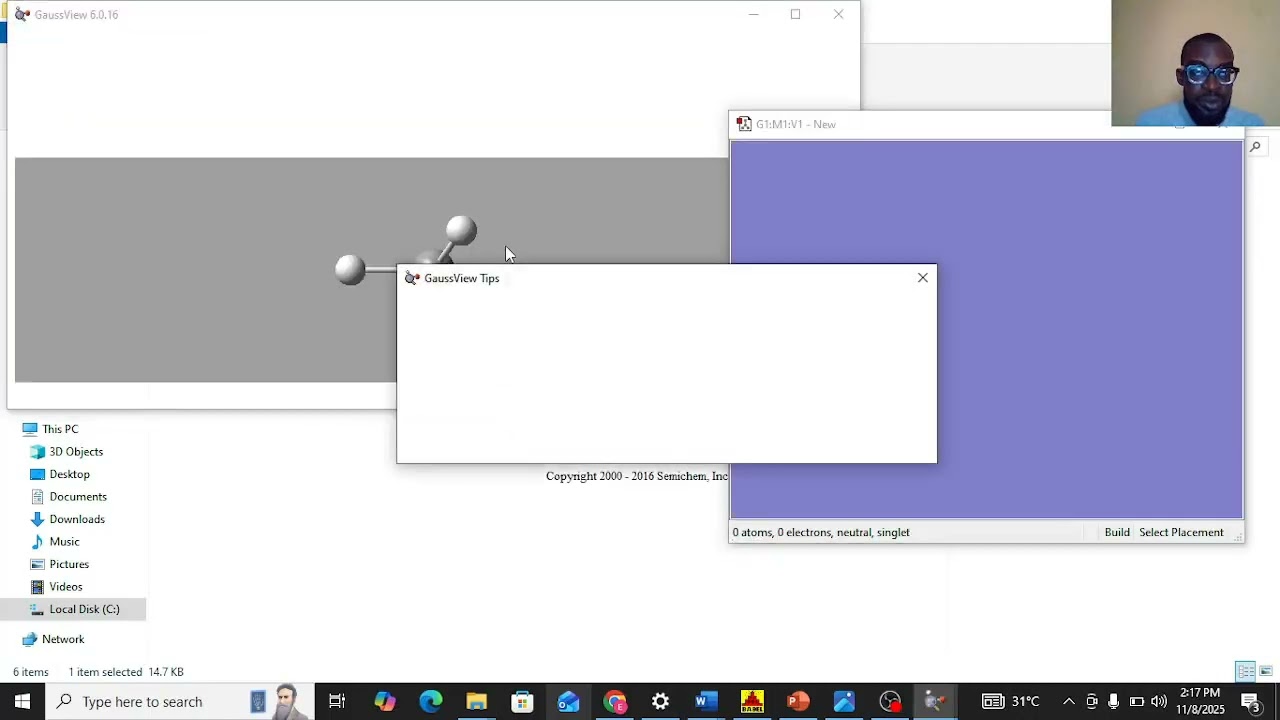This screenshot has width=1280, height=720.
Task: Click the G1:M1:V1 molecule window icon
Action: 744,124
